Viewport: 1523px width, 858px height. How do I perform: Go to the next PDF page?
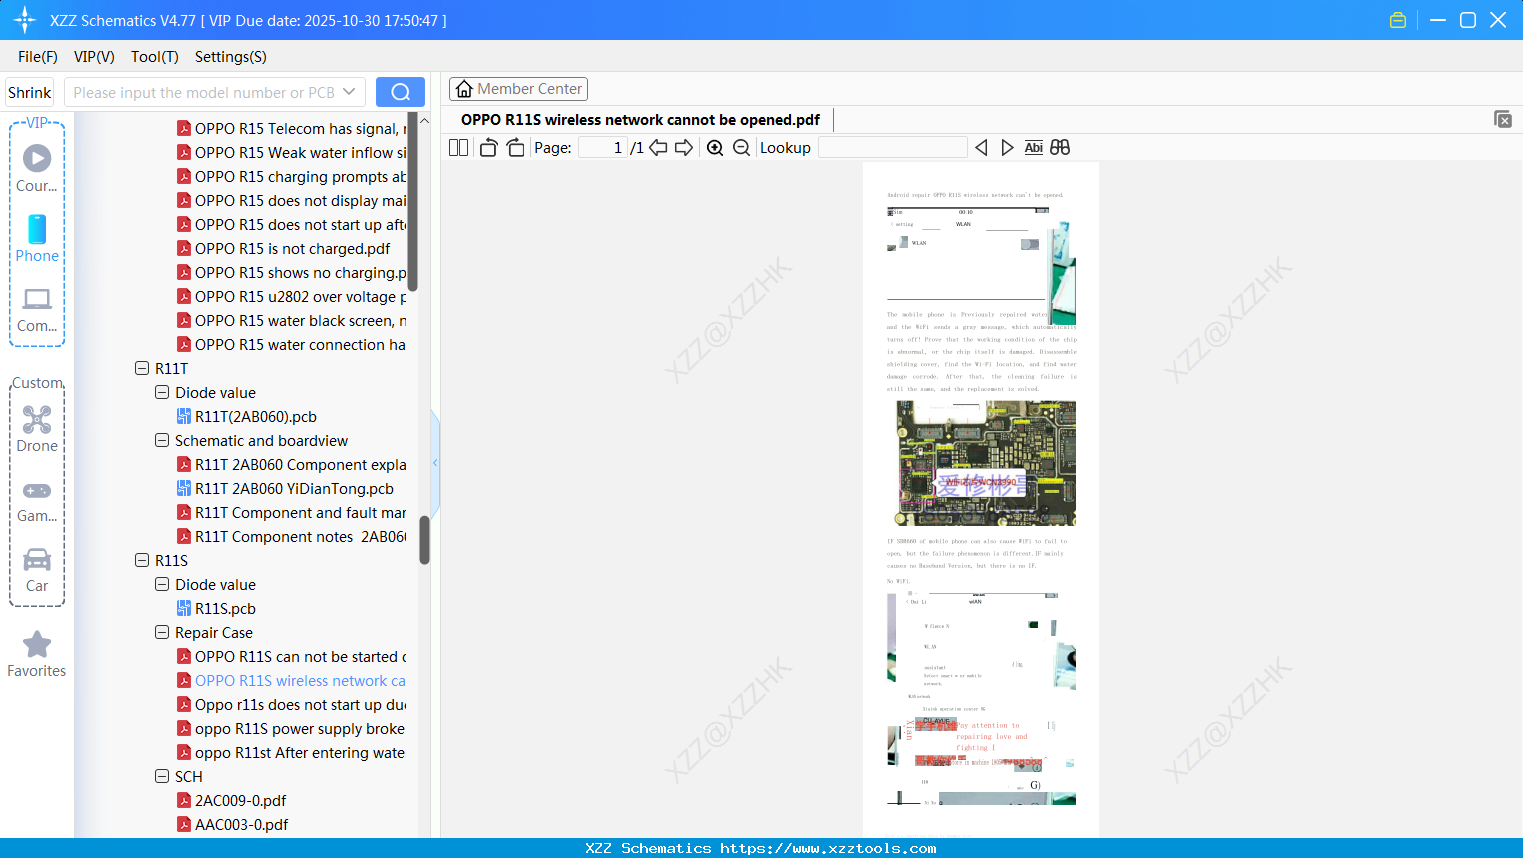[x=684, y=148]
